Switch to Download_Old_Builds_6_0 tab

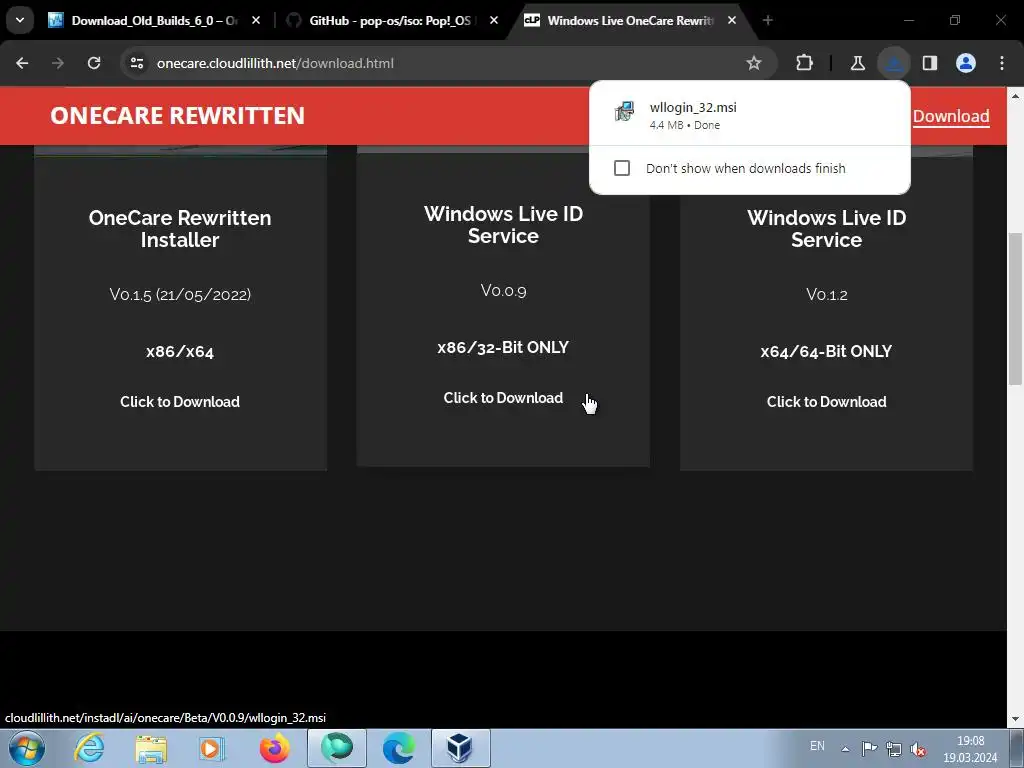(x=154, y=21)
